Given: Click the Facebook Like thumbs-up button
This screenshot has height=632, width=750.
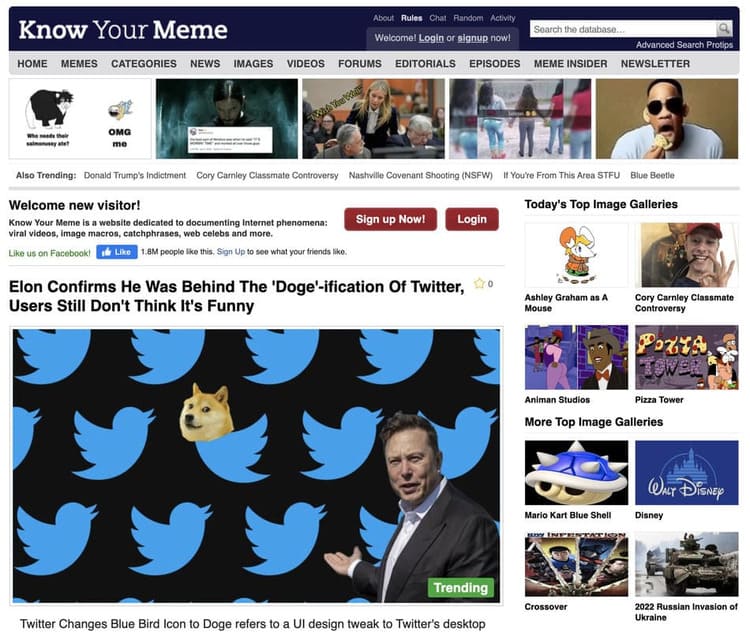Looking at the screenshot, I should 117,252.
